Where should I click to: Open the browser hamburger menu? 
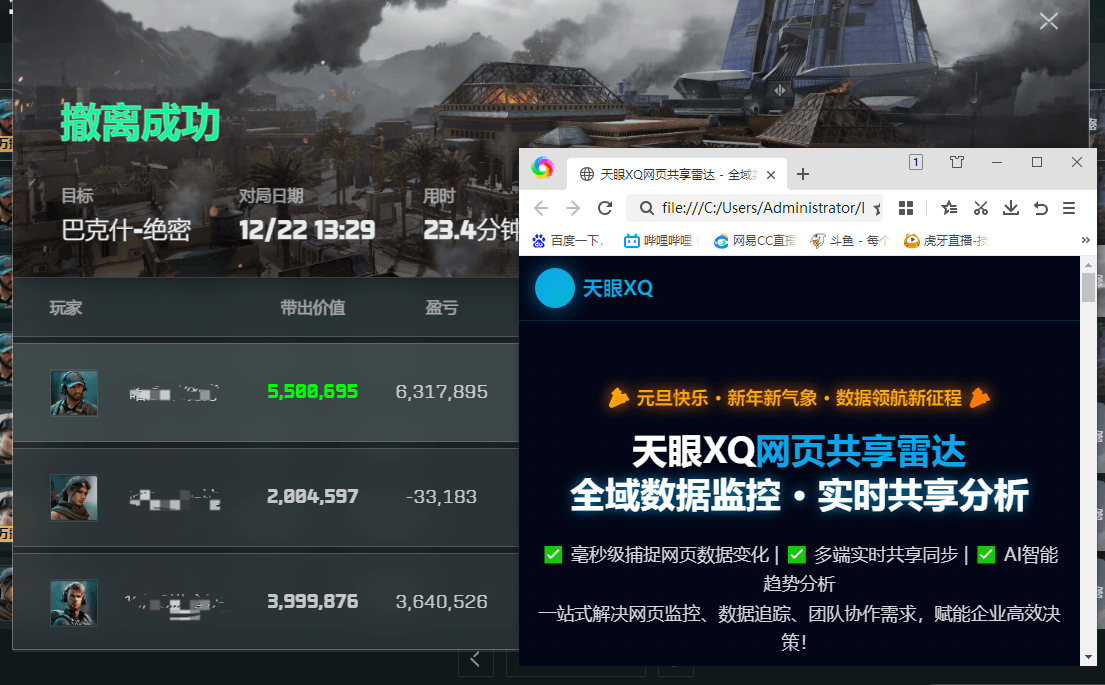[x=1068, y=207]
